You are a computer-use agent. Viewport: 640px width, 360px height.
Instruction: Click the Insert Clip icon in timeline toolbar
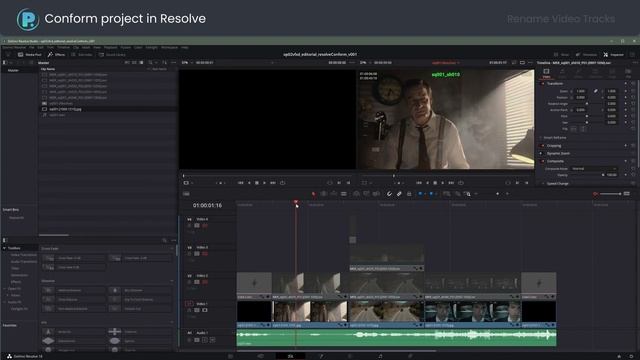pyautogui.click(x=356, y=194)
